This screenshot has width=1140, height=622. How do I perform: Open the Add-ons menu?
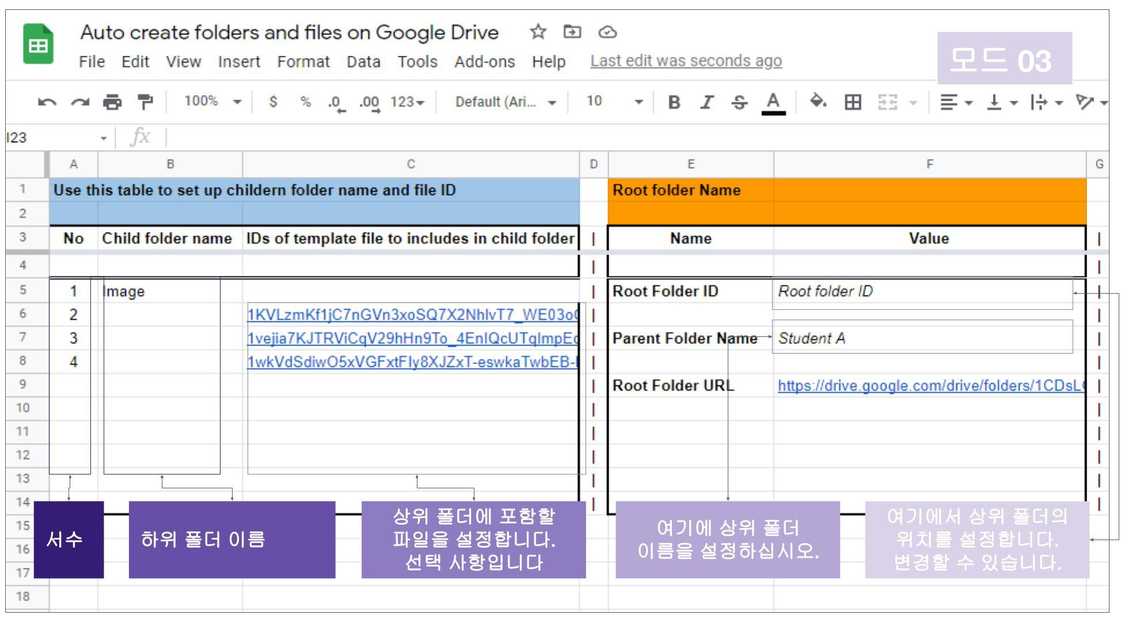pos(484,62)
